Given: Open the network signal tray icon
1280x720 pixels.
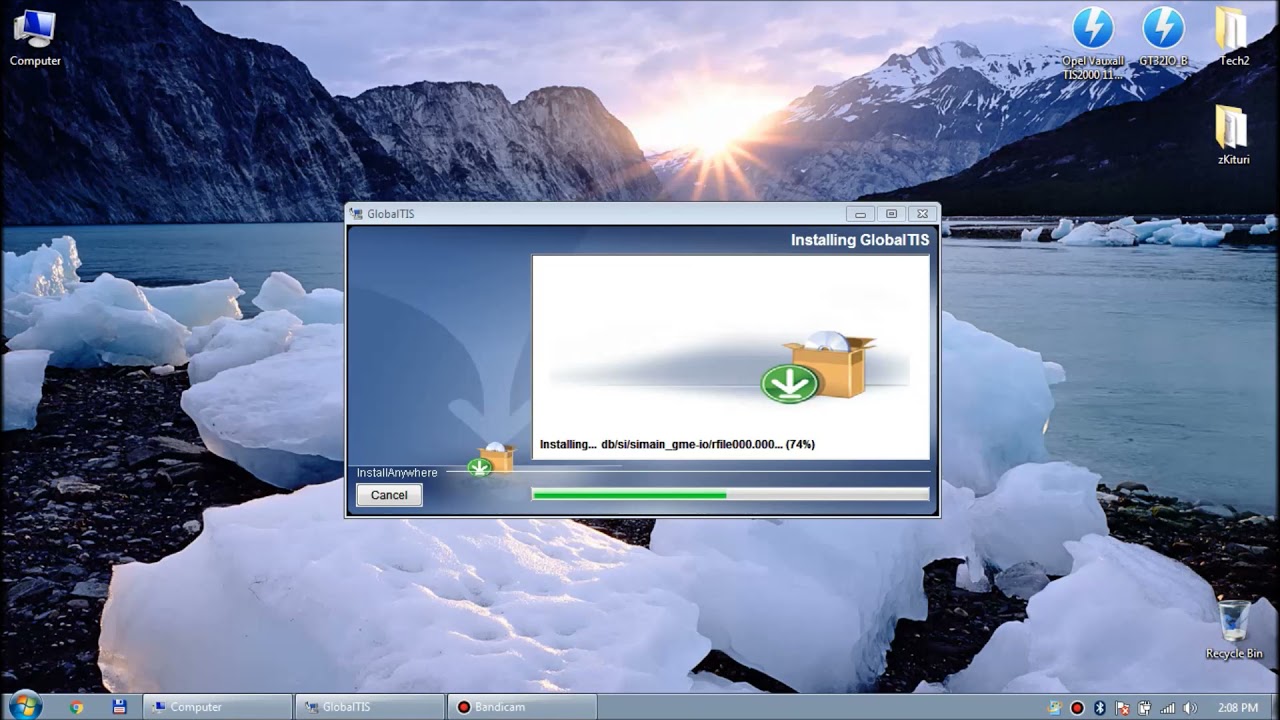Looking at the screenshot, I should coord(1167,708).
